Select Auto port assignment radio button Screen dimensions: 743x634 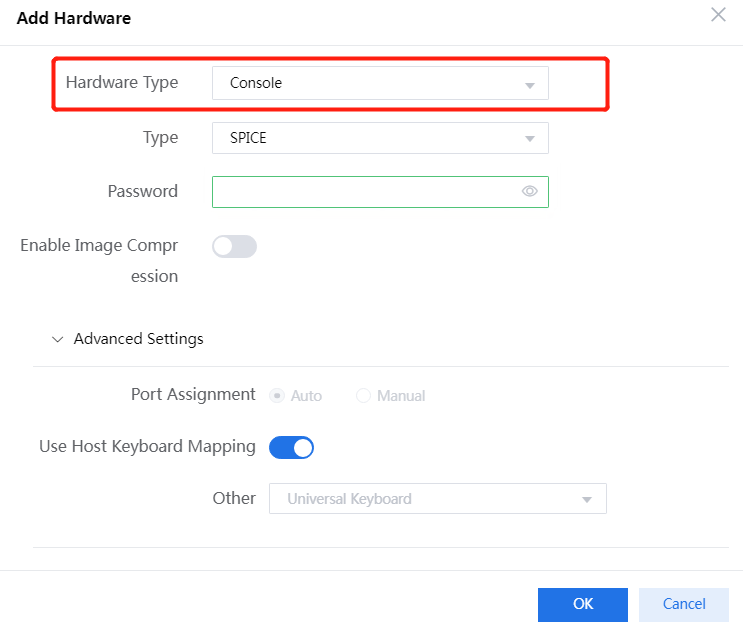pos(277,396)
